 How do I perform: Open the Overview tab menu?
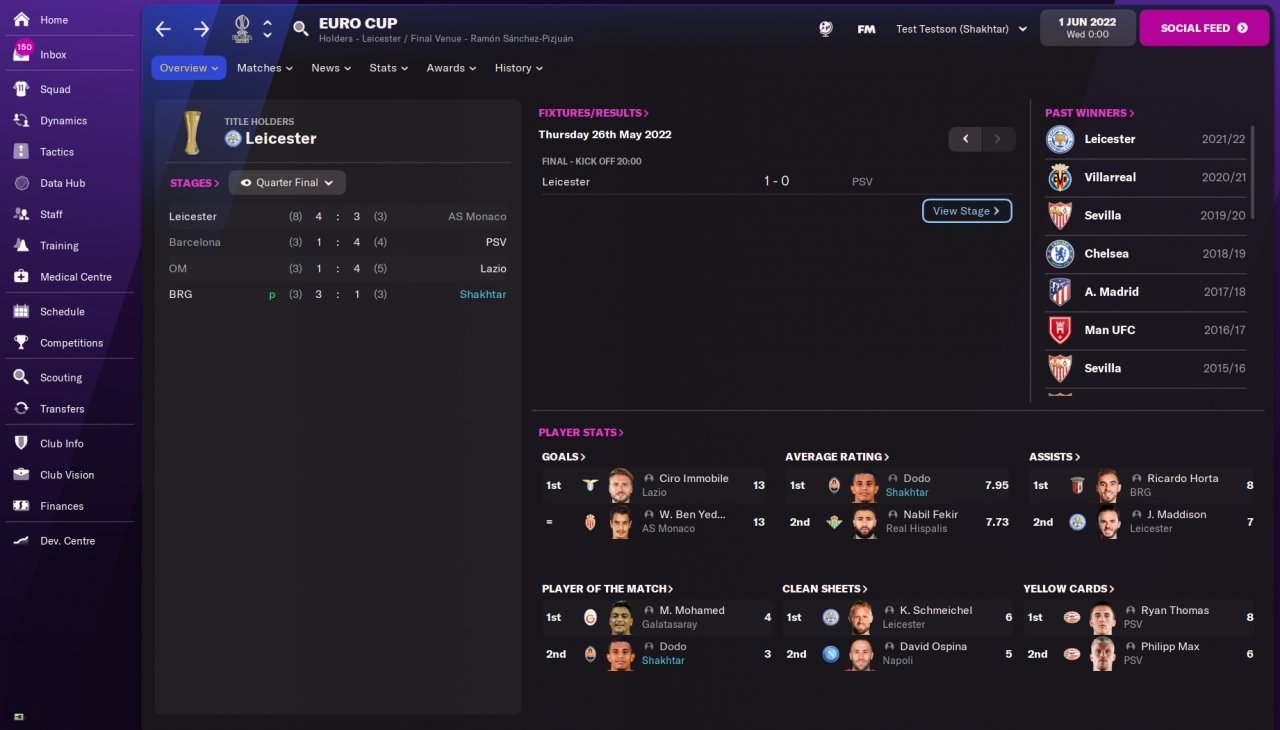(189, 68)
